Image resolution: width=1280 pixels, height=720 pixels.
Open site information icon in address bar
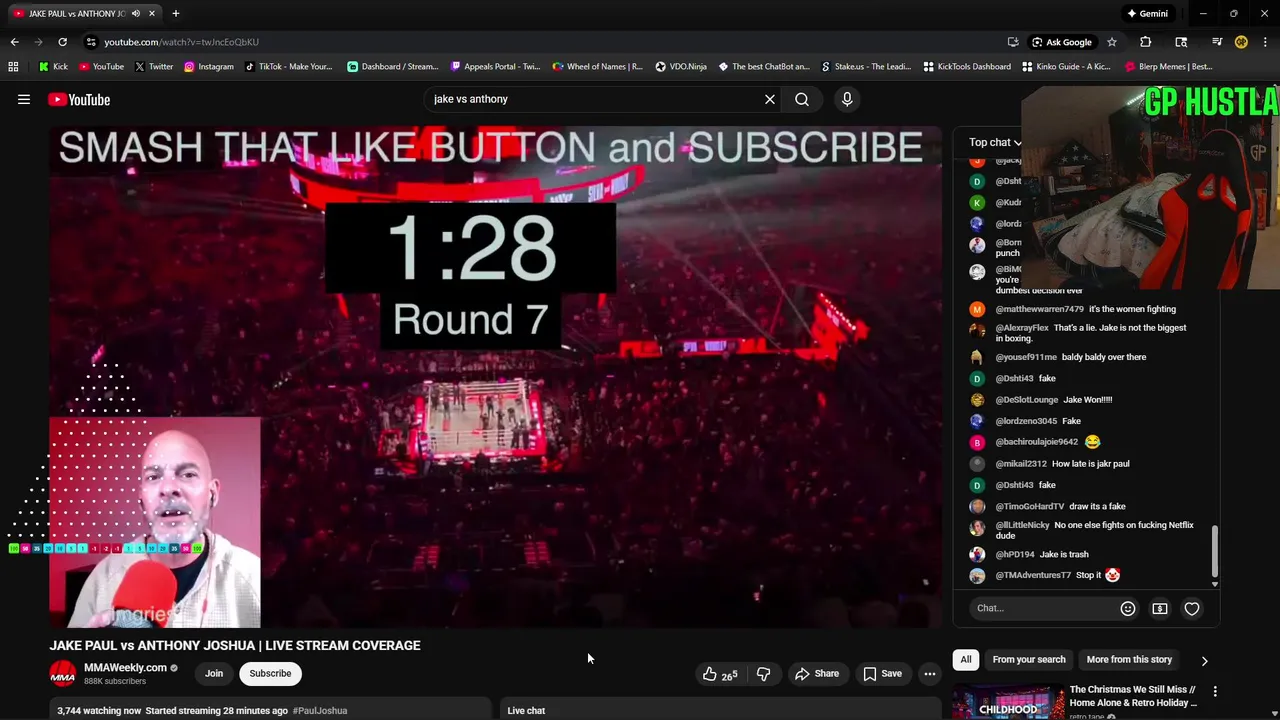pyautogui.click(x=91, y=42)
